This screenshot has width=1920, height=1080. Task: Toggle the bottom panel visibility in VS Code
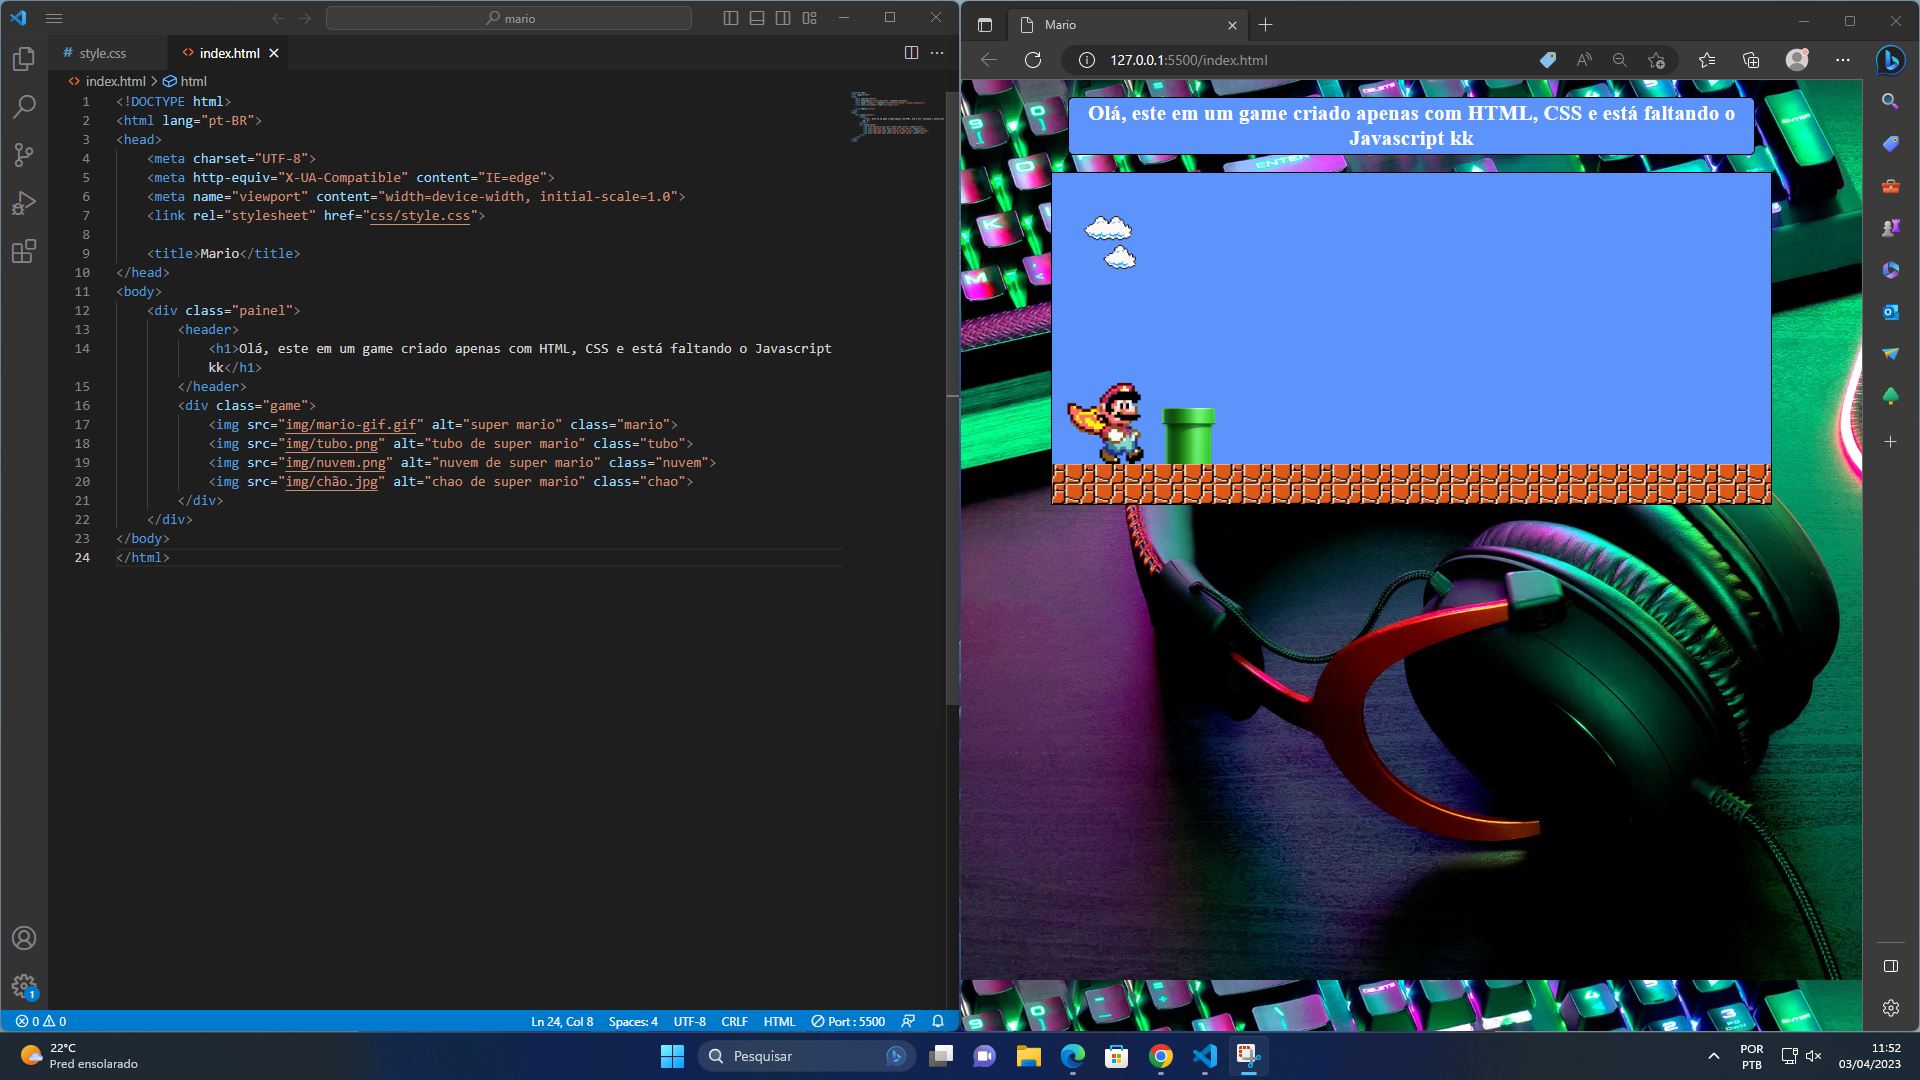click(x=757, y=17)
